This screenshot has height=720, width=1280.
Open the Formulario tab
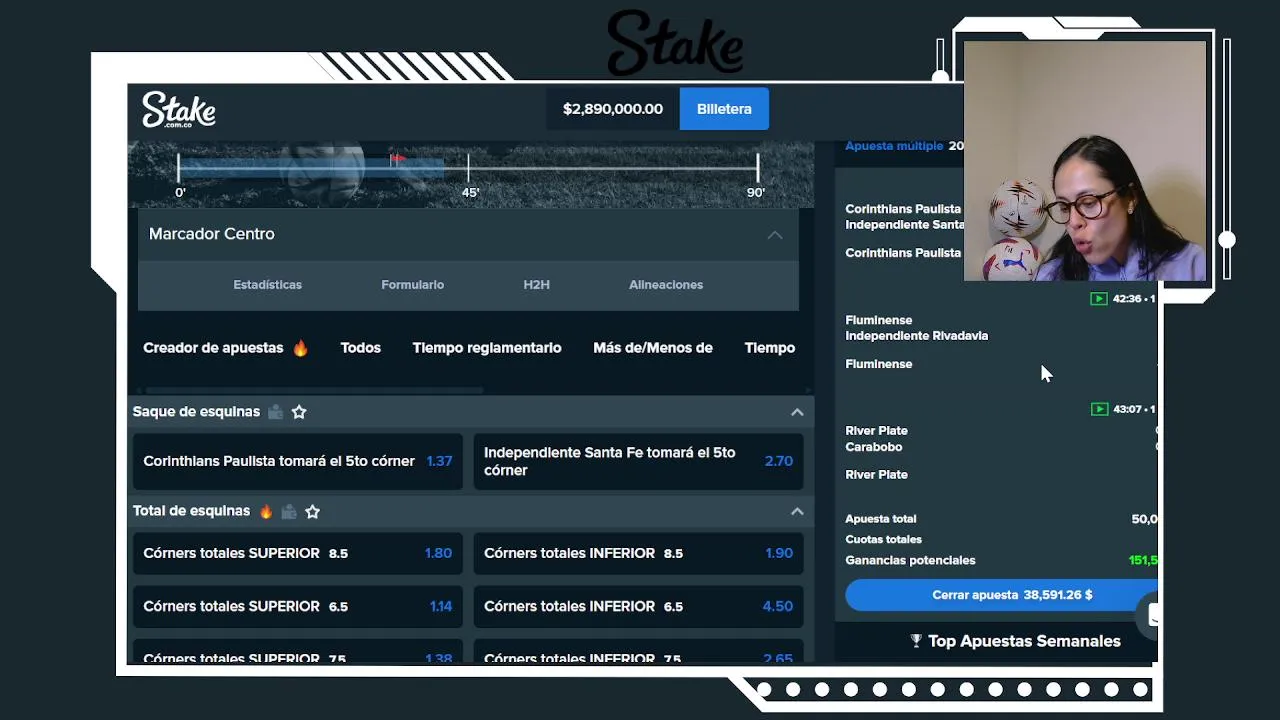click(412, 285)
